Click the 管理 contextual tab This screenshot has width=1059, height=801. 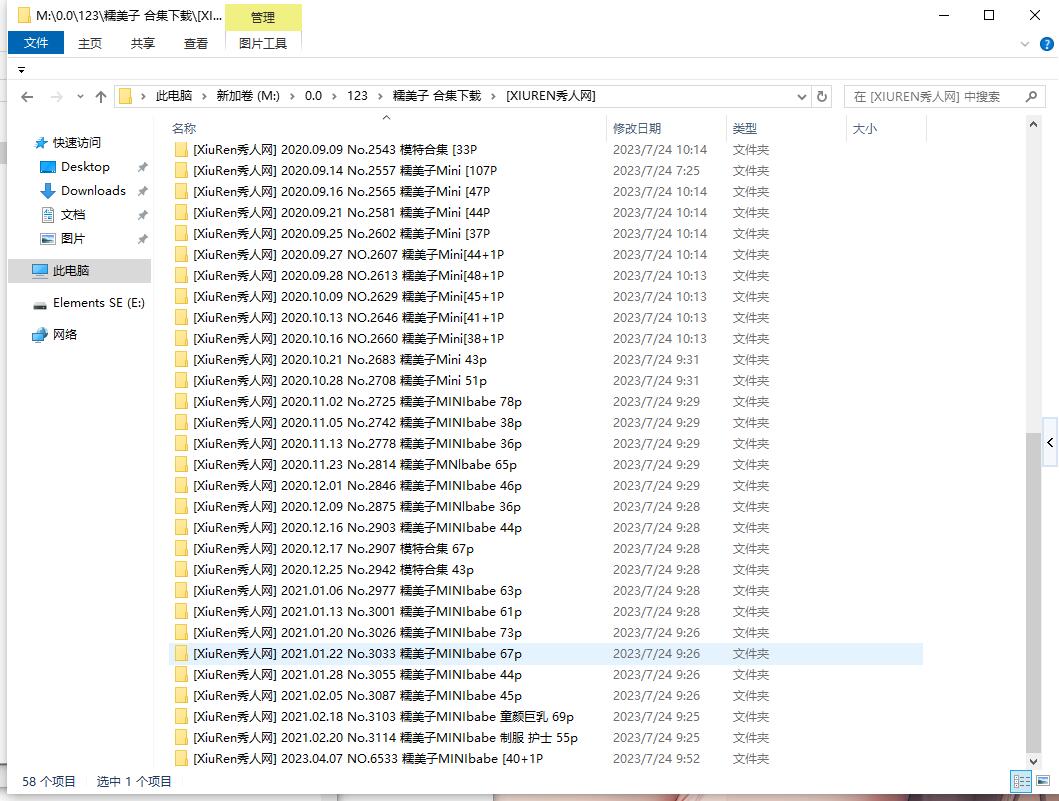point(263,18)
